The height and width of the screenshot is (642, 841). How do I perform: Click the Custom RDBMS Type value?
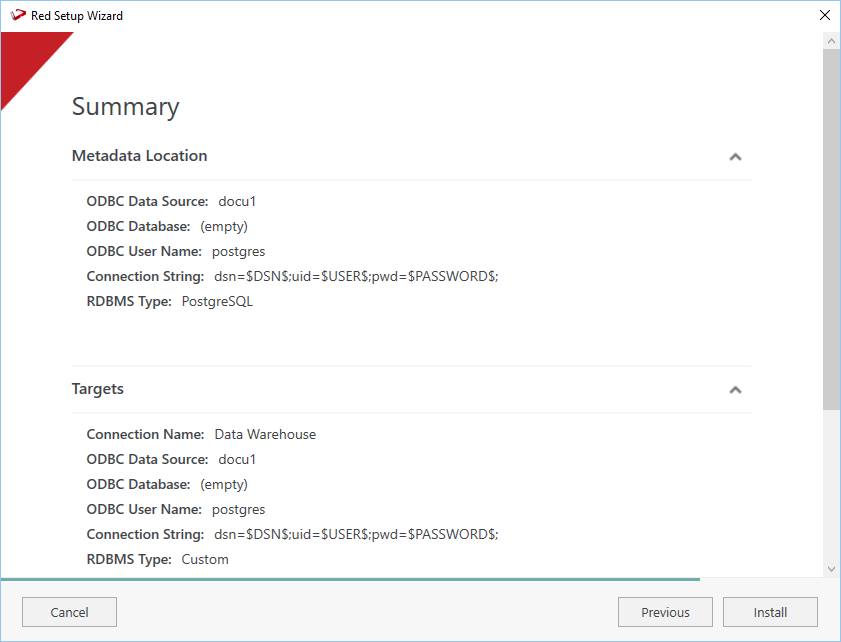click(x=205, y=559)
